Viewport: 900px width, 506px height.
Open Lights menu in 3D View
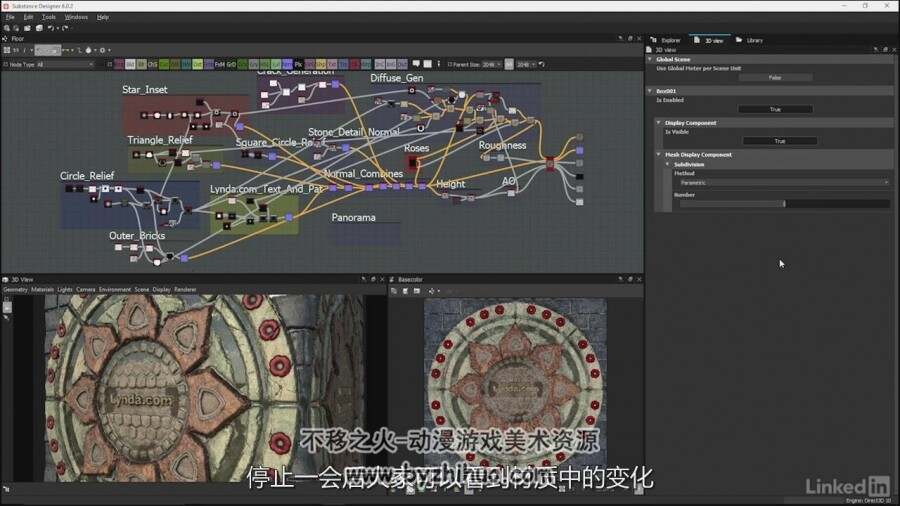(65, 290)
